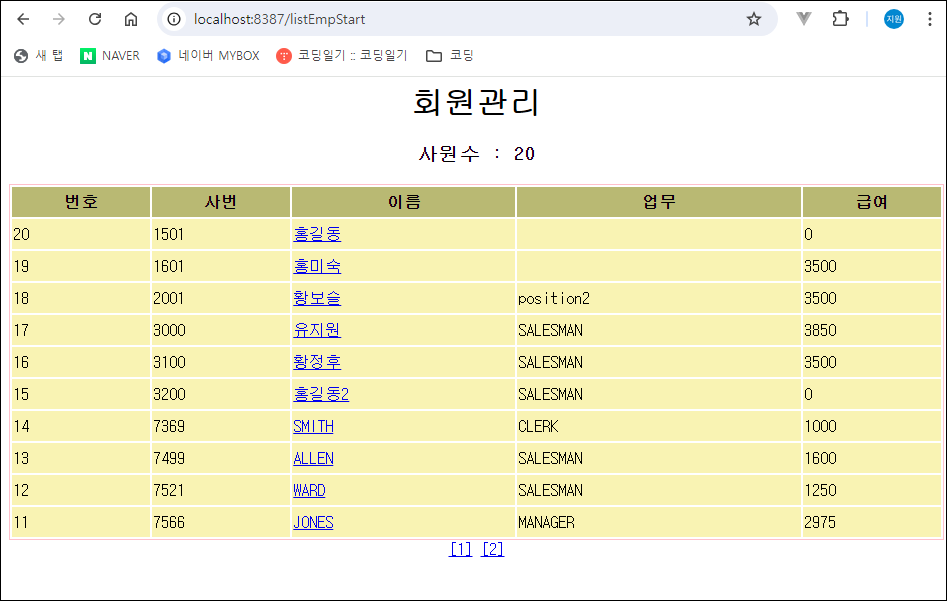Click the 이름 column header
The width and height of the screenshot is (947, 601).
coord(403,202)
